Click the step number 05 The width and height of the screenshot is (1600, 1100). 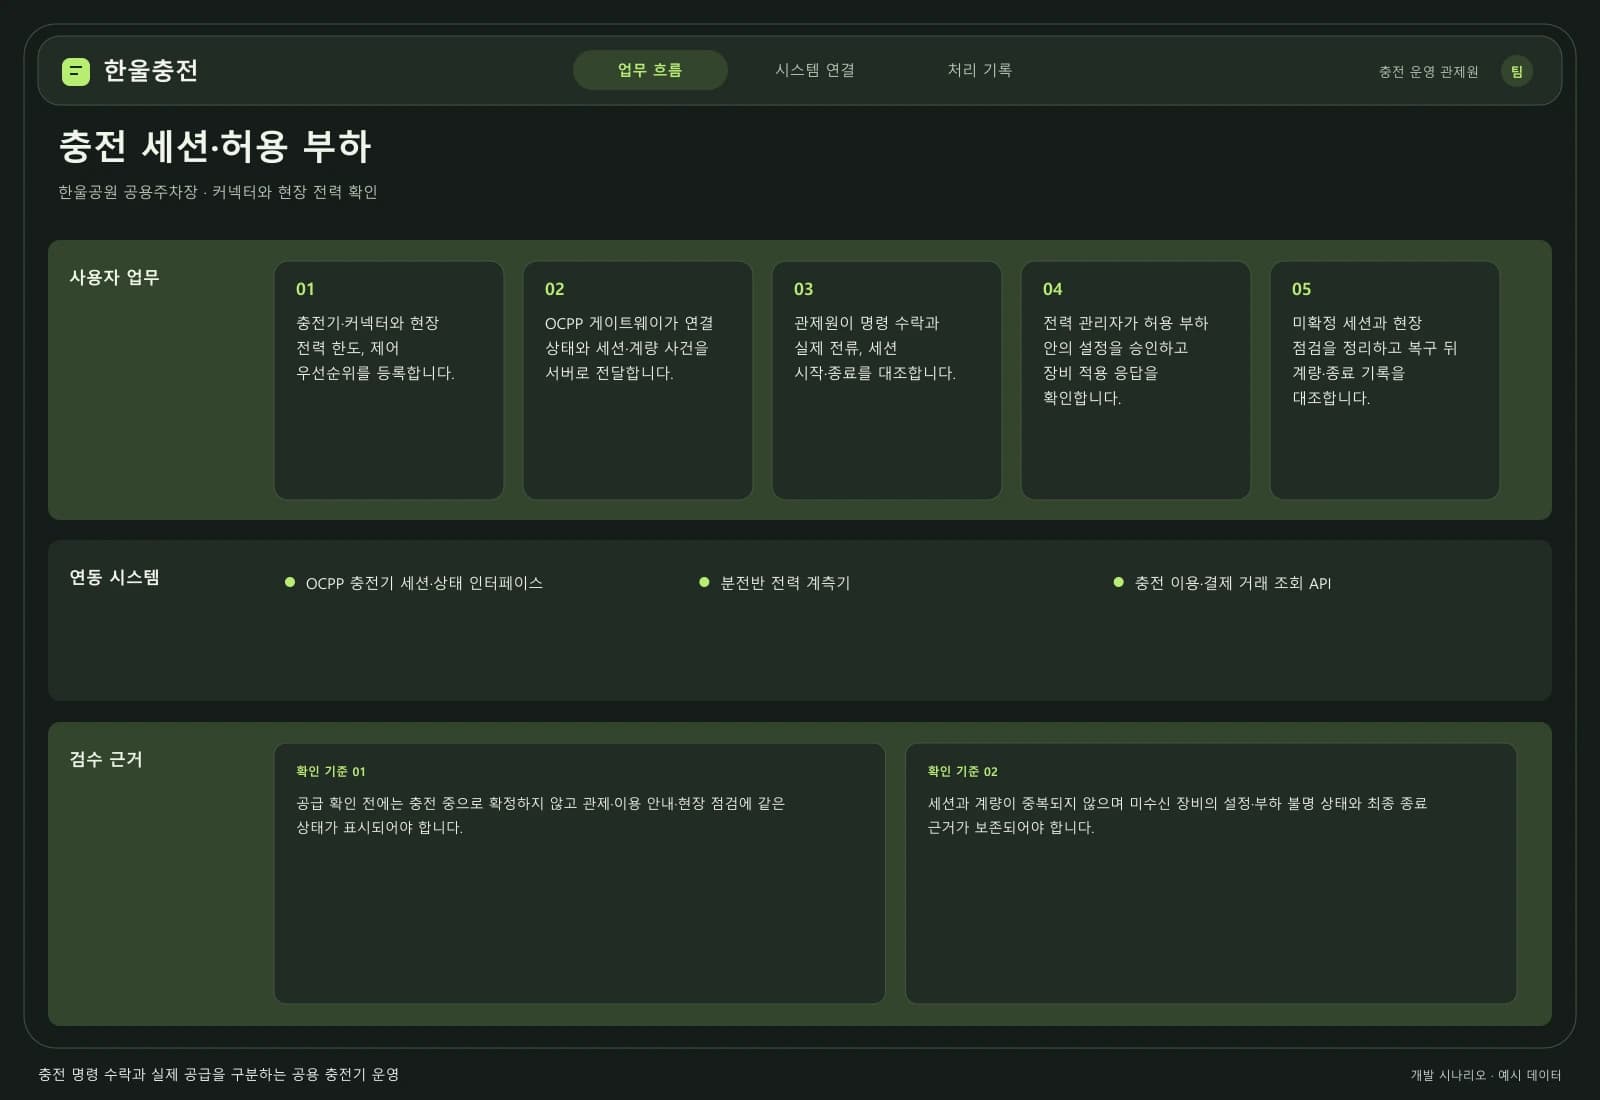tap(1301, 289)
